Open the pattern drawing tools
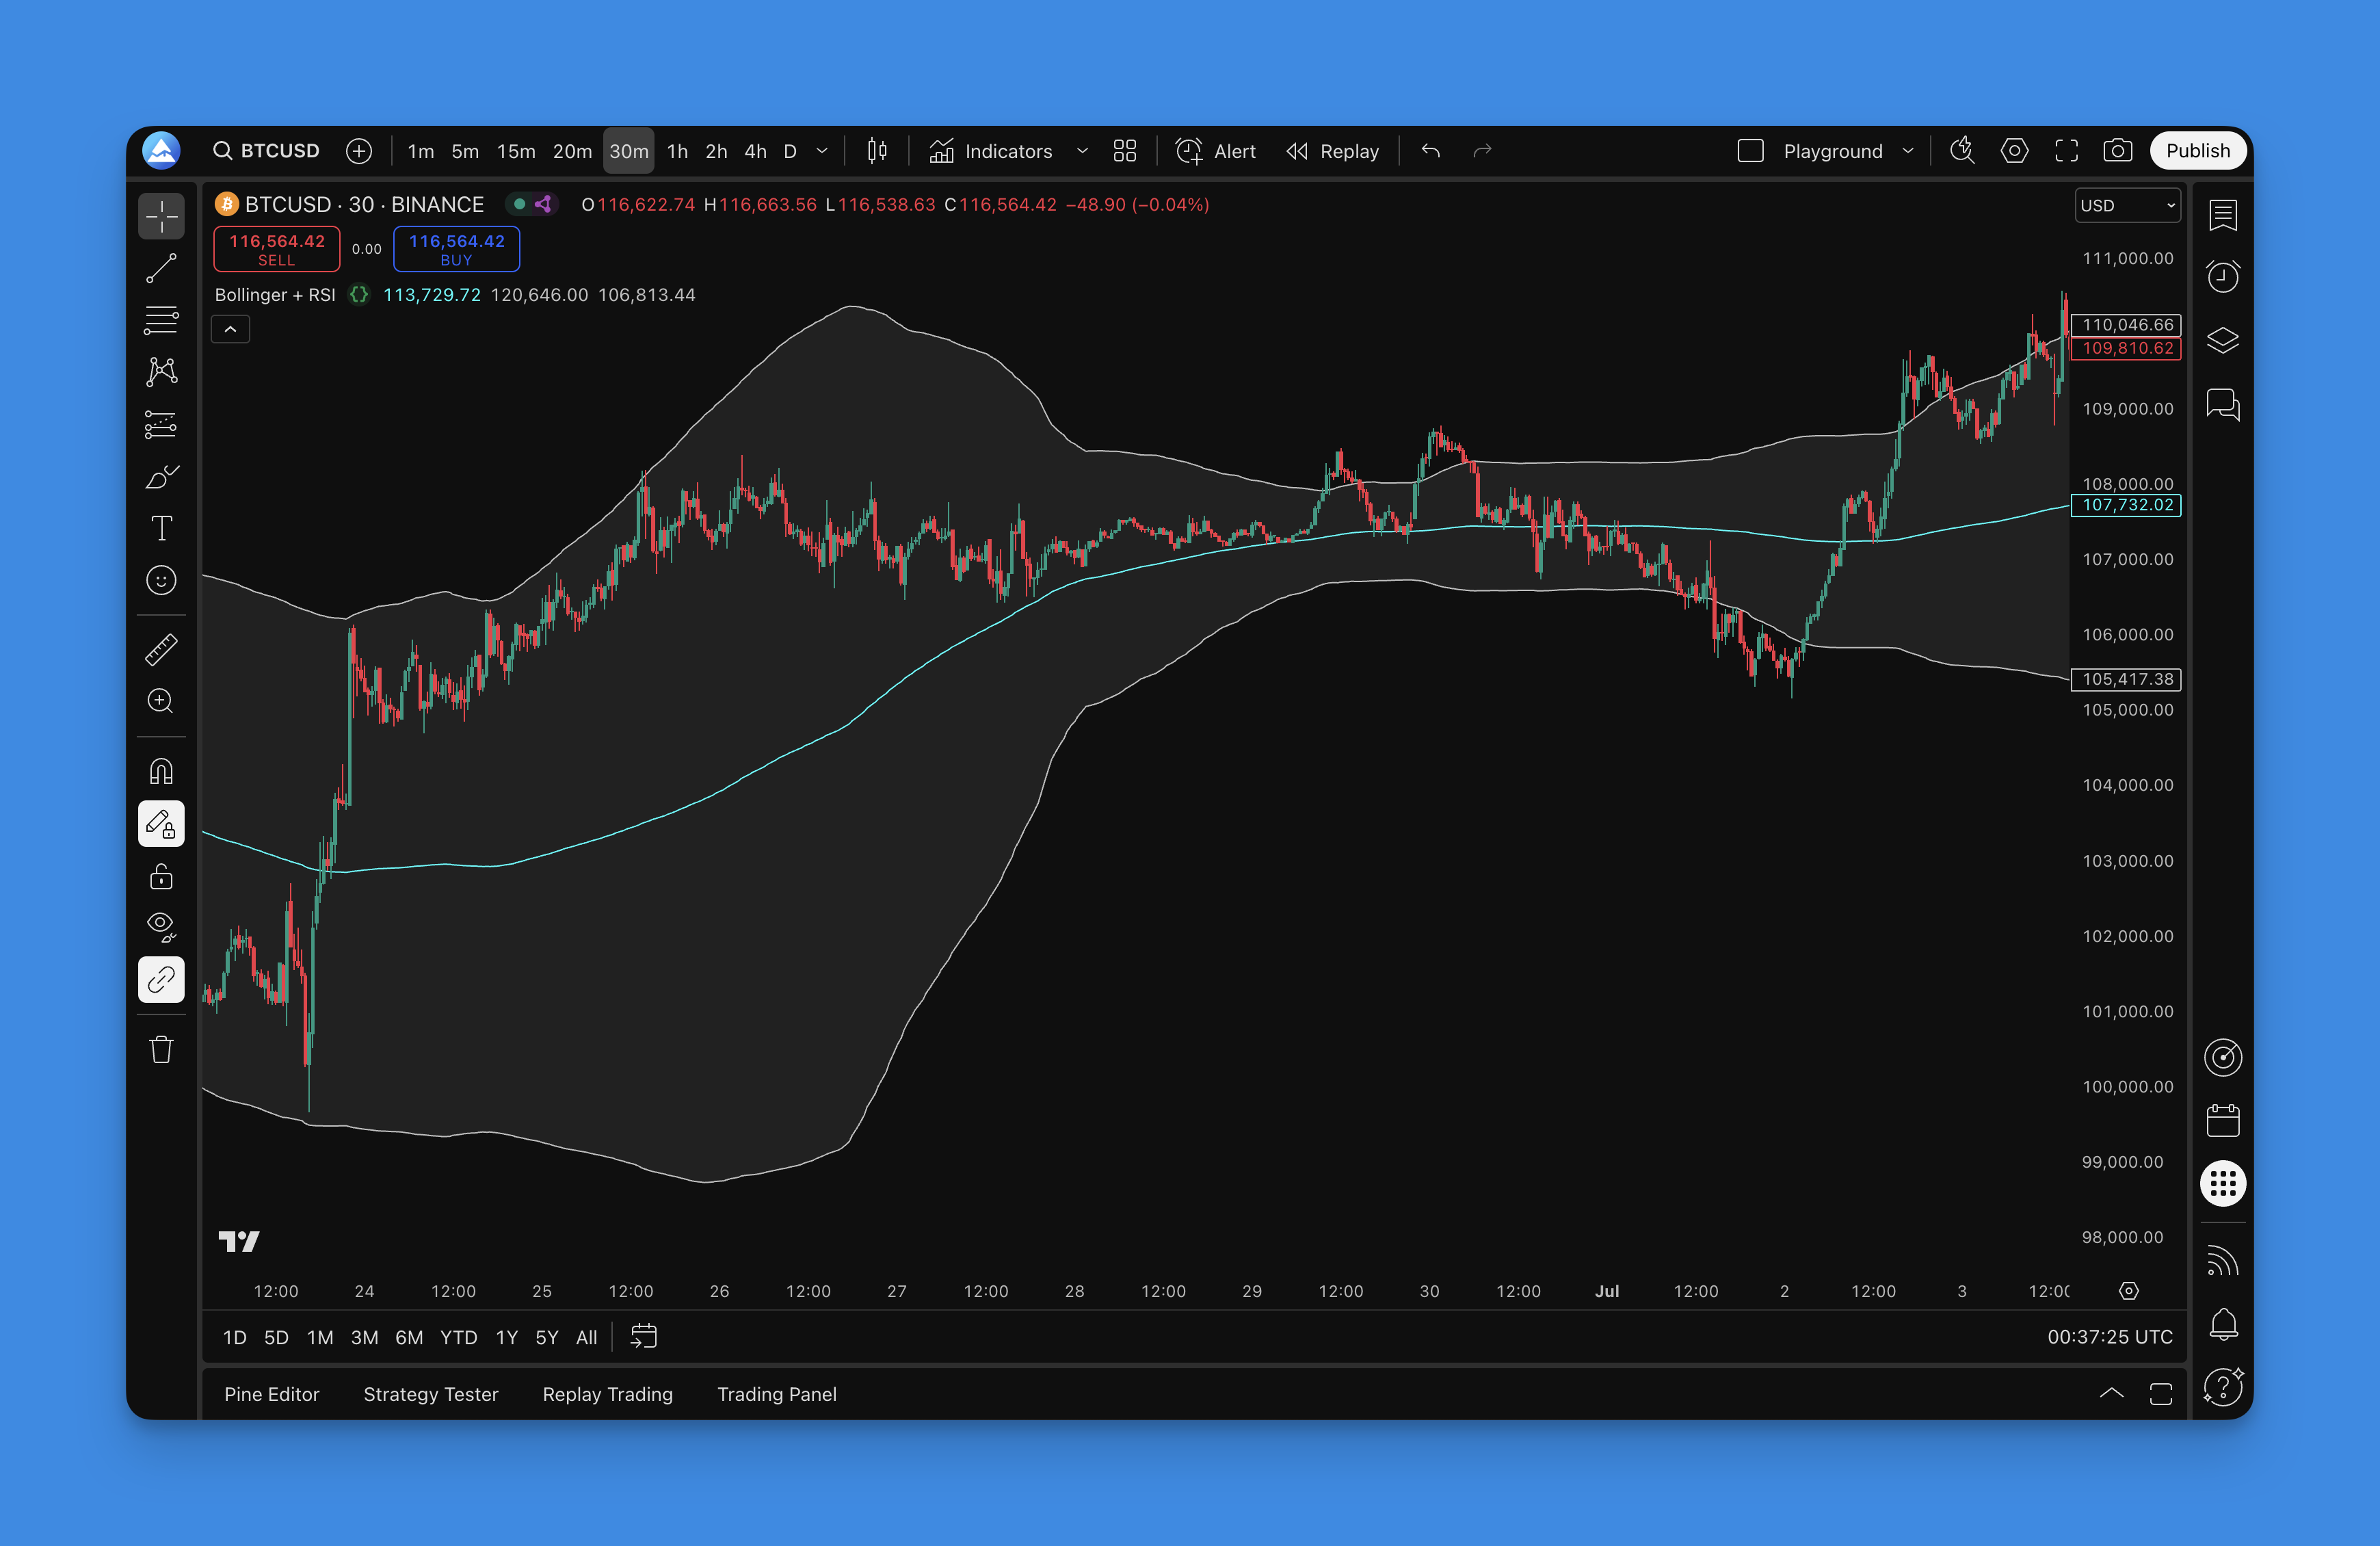This screenshot has height=1546, width=2380. pyautogui.click(x=161, y=372)
